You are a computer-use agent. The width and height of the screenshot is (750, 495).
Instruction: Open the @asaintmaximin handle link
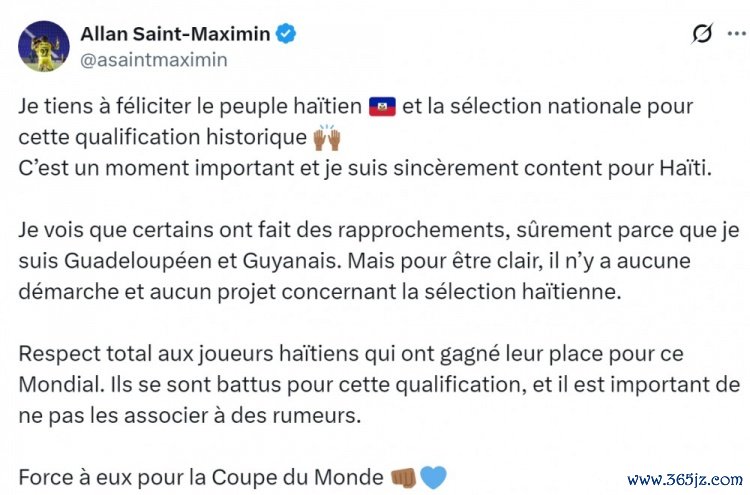[x=152, y=59]
